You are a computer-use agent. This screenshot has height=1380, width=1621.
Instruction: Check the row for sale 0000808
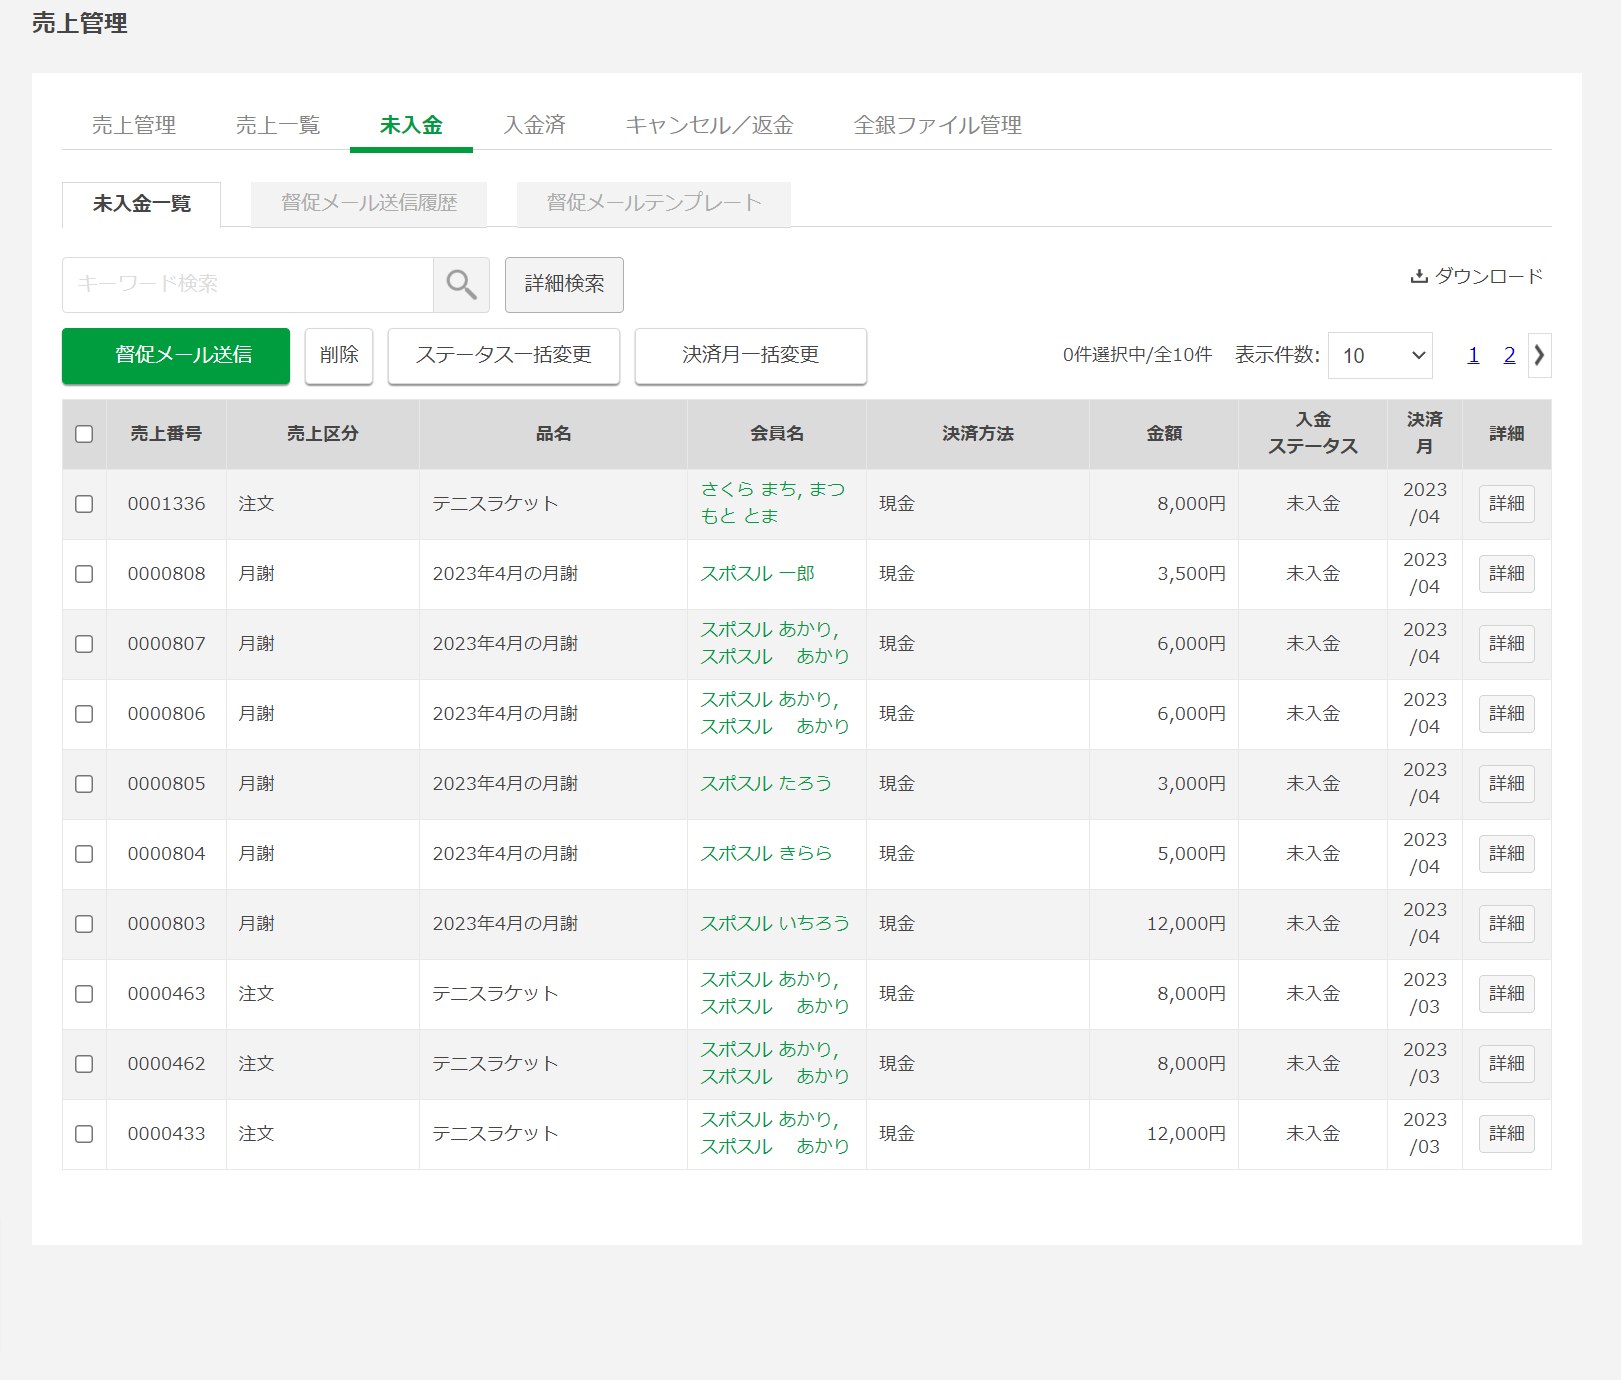[x=84, y=574]
